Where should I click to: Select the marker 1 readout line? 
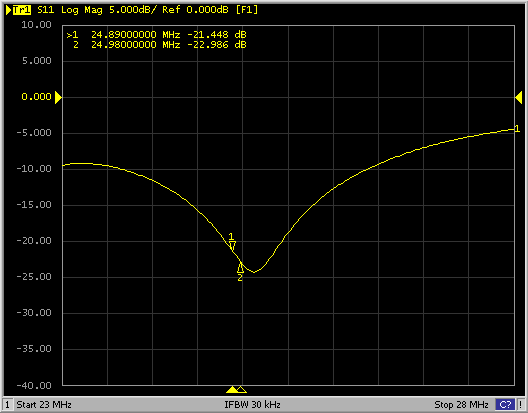click(157, 35)
